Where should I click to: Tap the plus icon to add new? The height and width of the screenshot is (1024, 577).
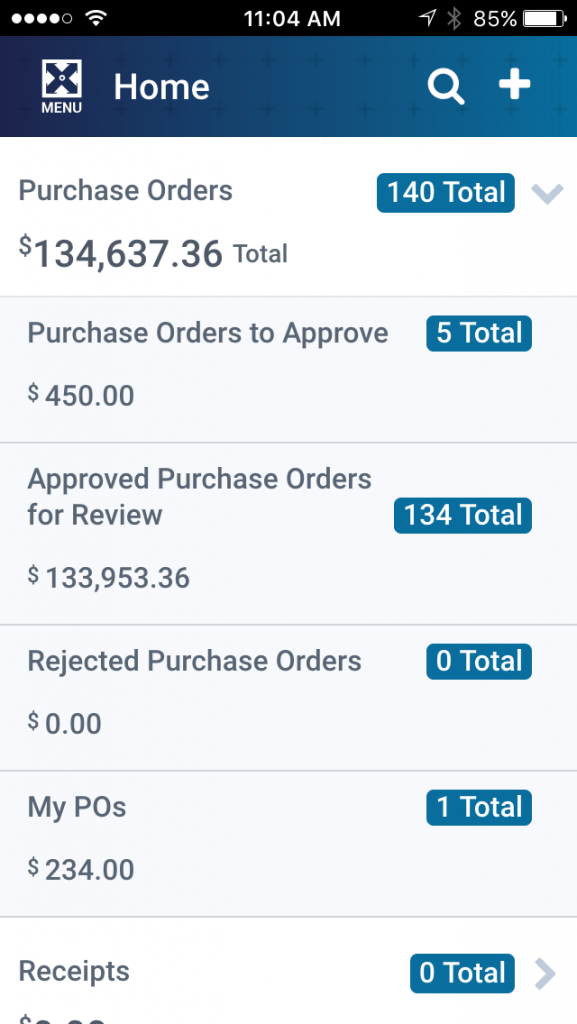515,85
